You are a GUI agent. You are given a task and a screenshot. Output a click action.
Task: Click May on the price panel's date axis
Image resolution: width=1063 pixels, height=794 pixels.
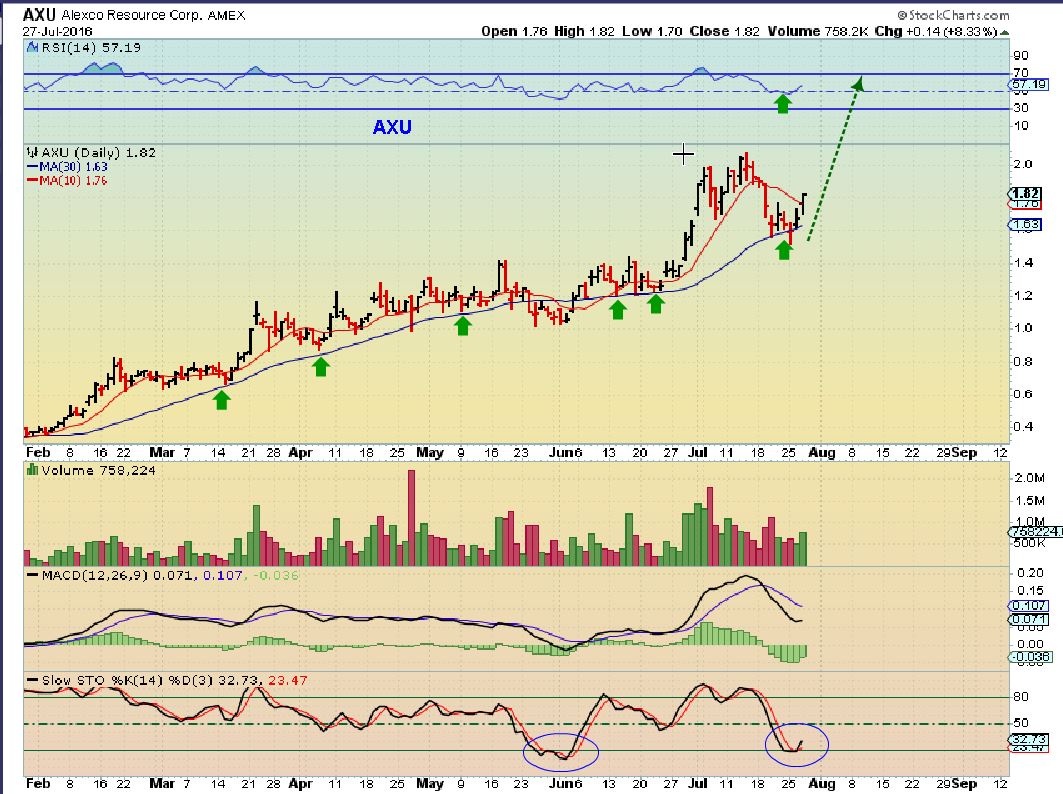coord(430,452)
